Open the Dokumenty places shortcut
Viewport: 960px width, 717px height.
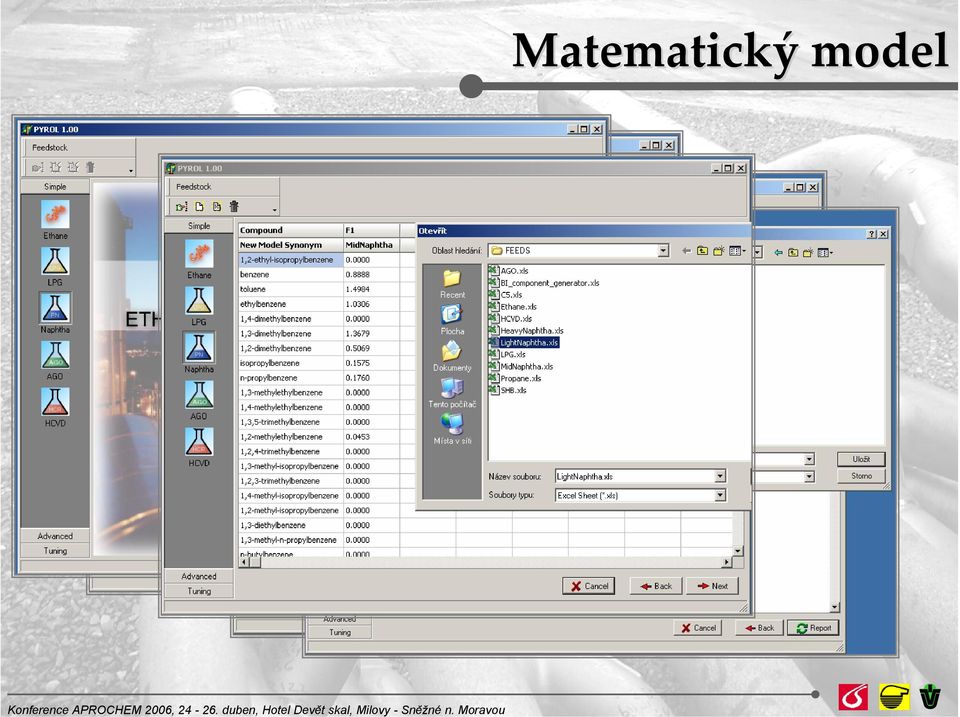click(452, 357)
